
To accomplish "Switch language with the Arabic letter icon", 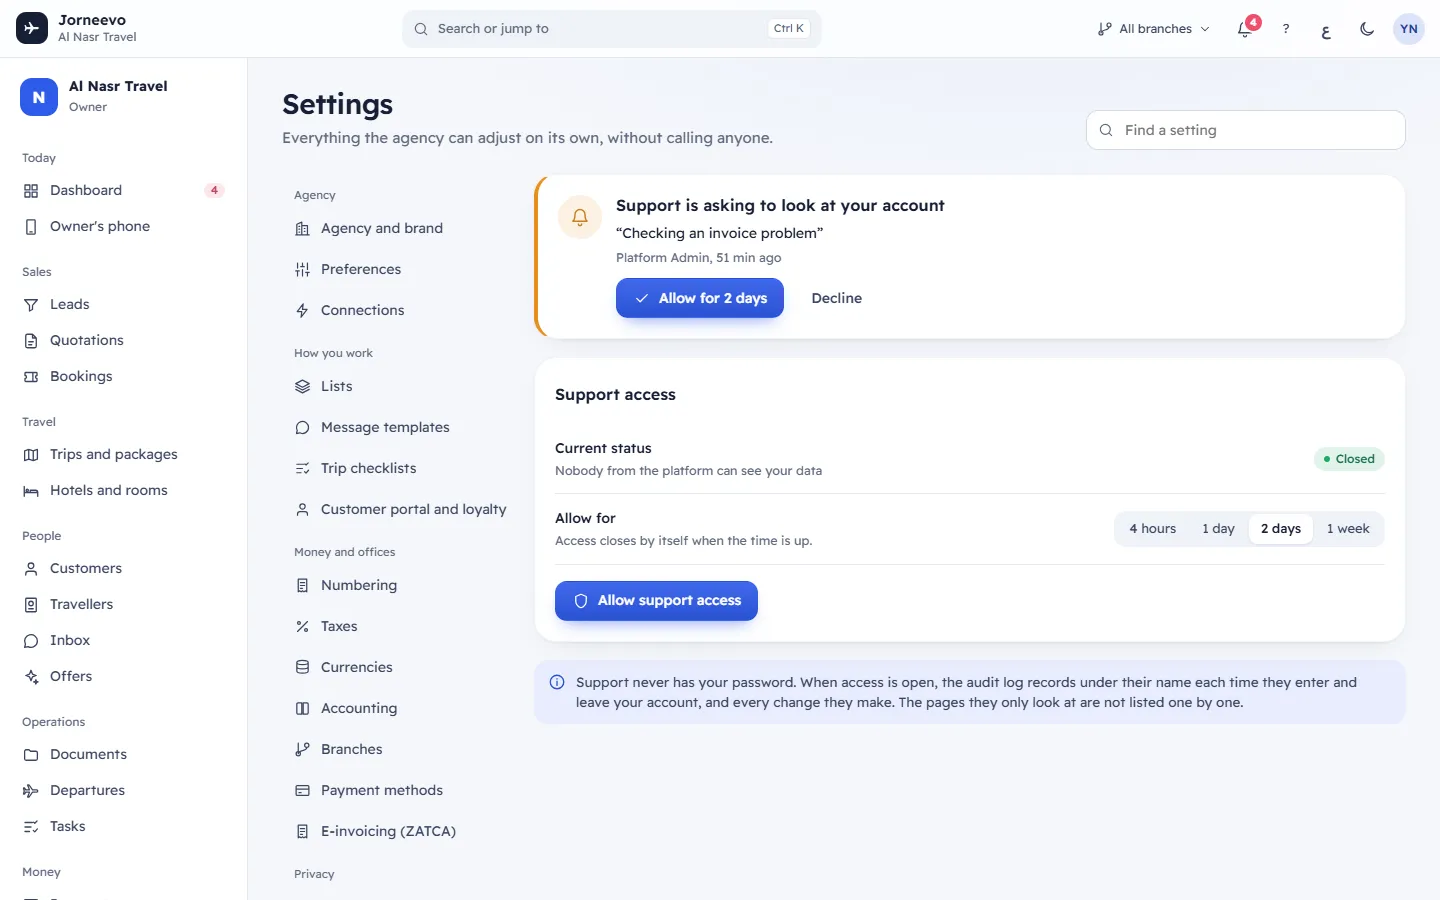I will (x=1326, y=29).
